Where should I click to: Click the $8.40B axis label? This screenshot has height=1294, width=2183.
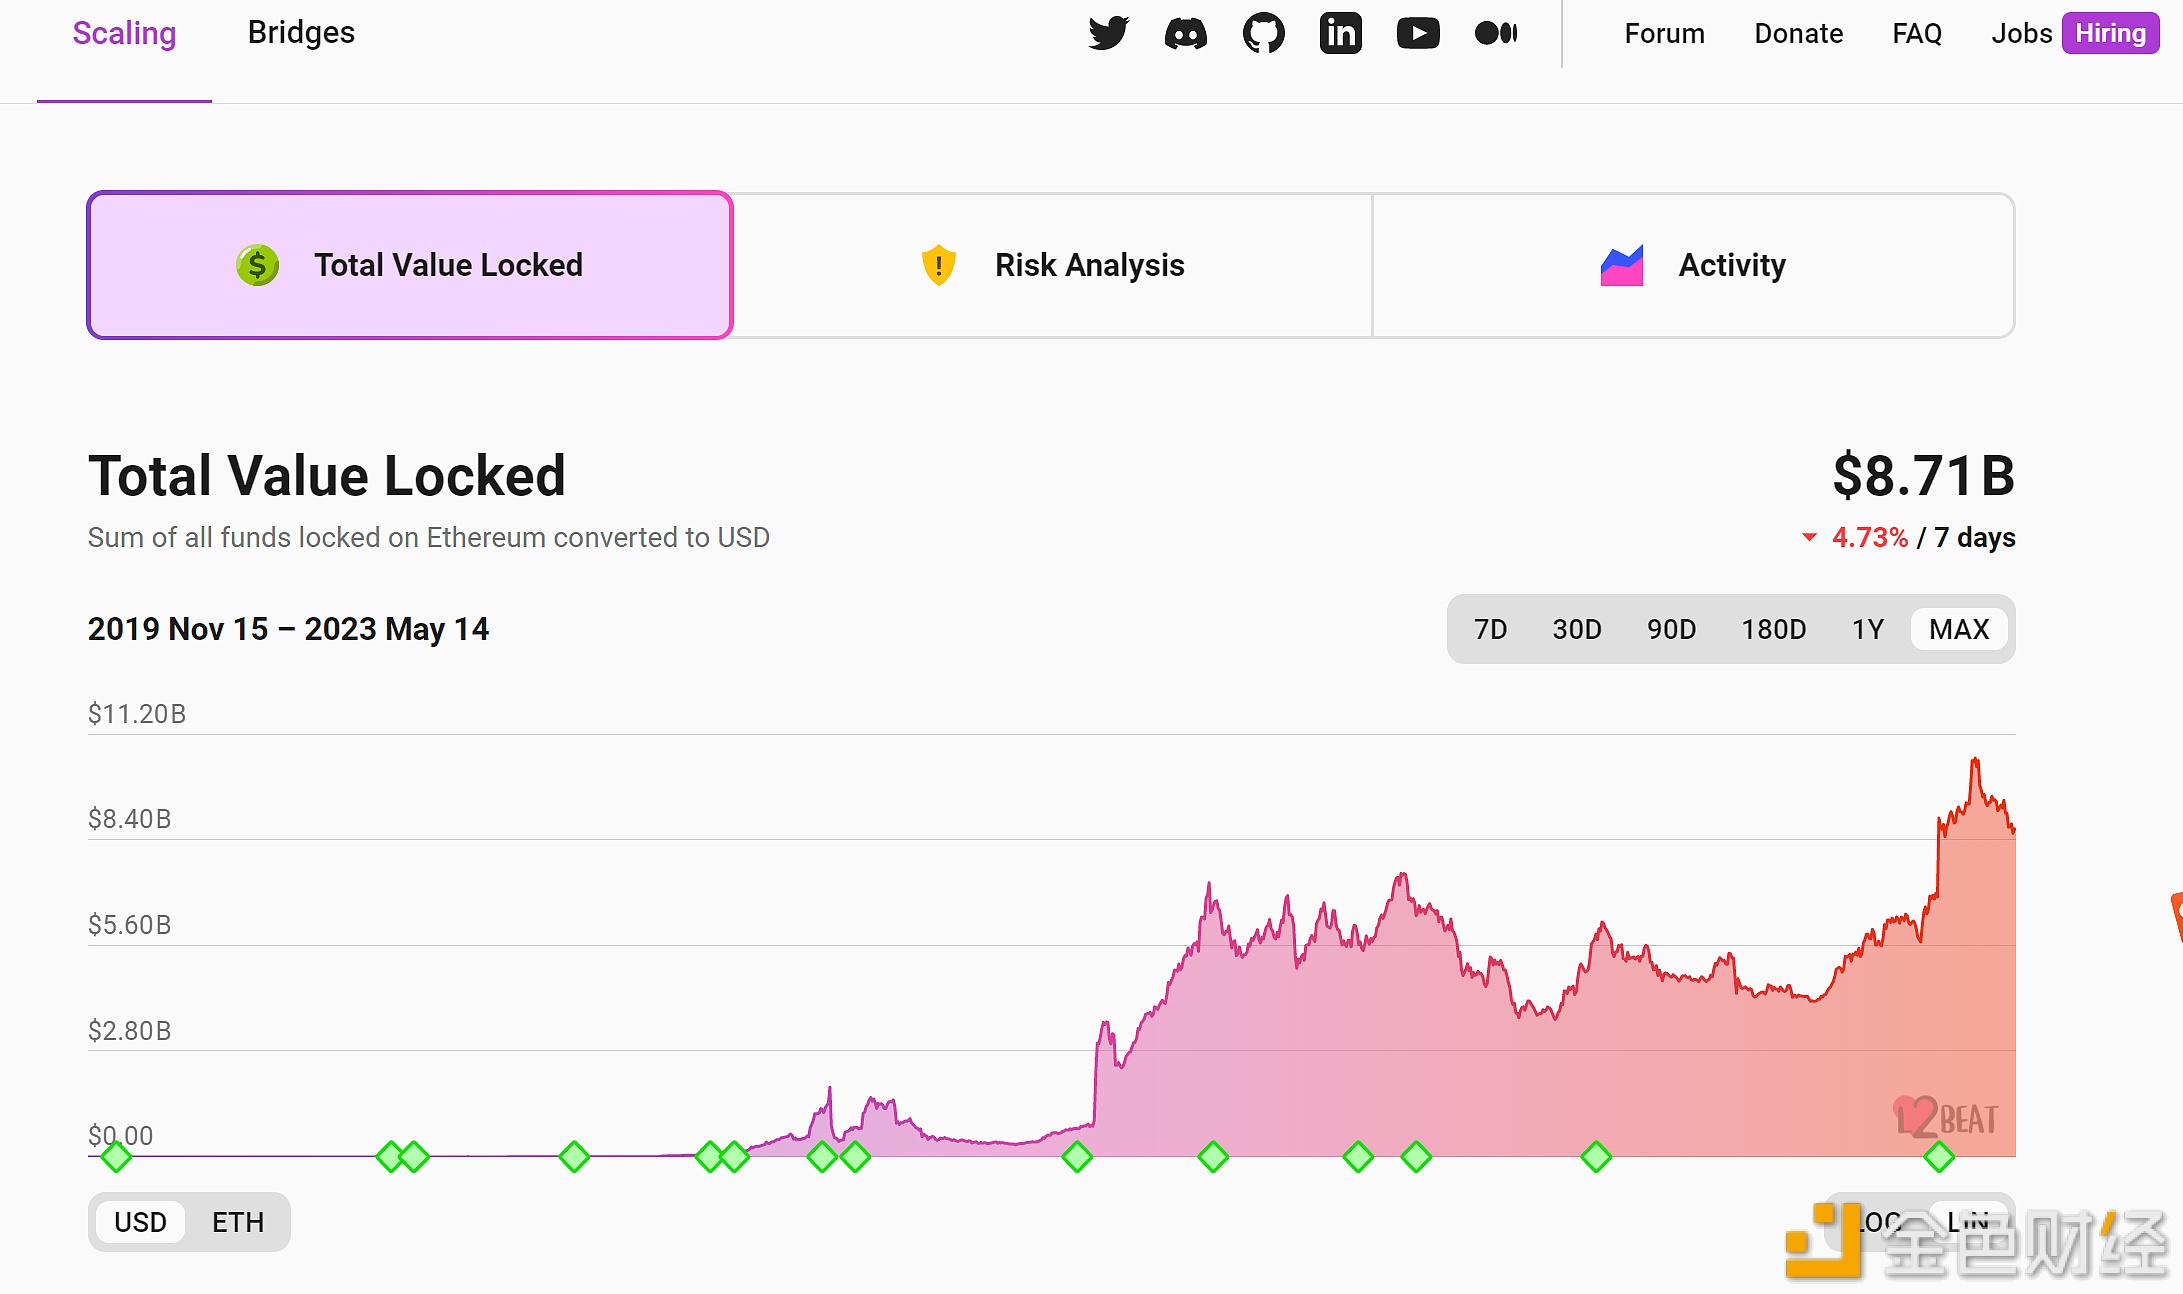coord(130,819)
